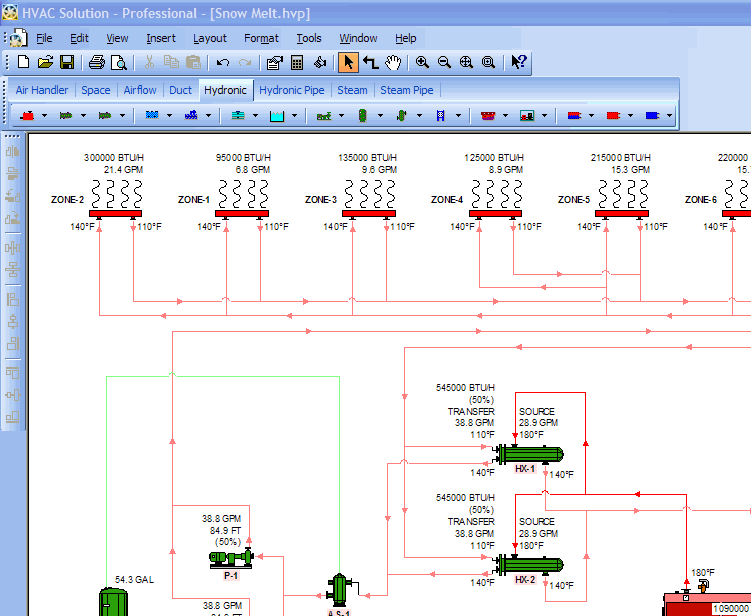The width and height of the screenshot is (751, 616).
Task: Select the green air separator component icon
Action: [402, 115]
